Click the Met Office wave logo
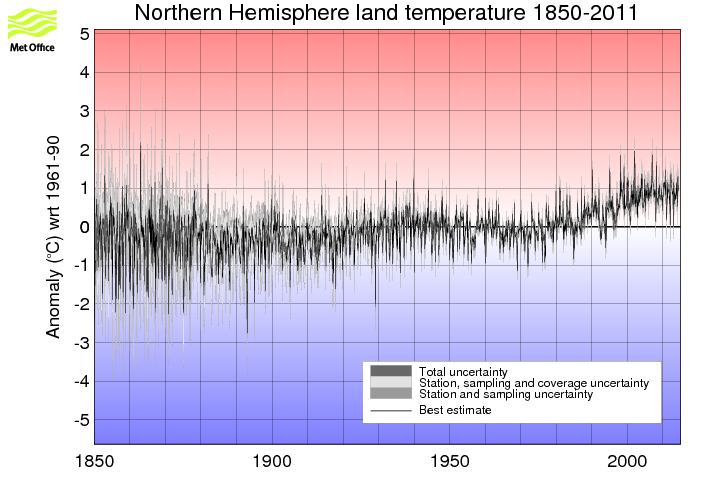Screen dimensions: 708x504 [33, 23]
